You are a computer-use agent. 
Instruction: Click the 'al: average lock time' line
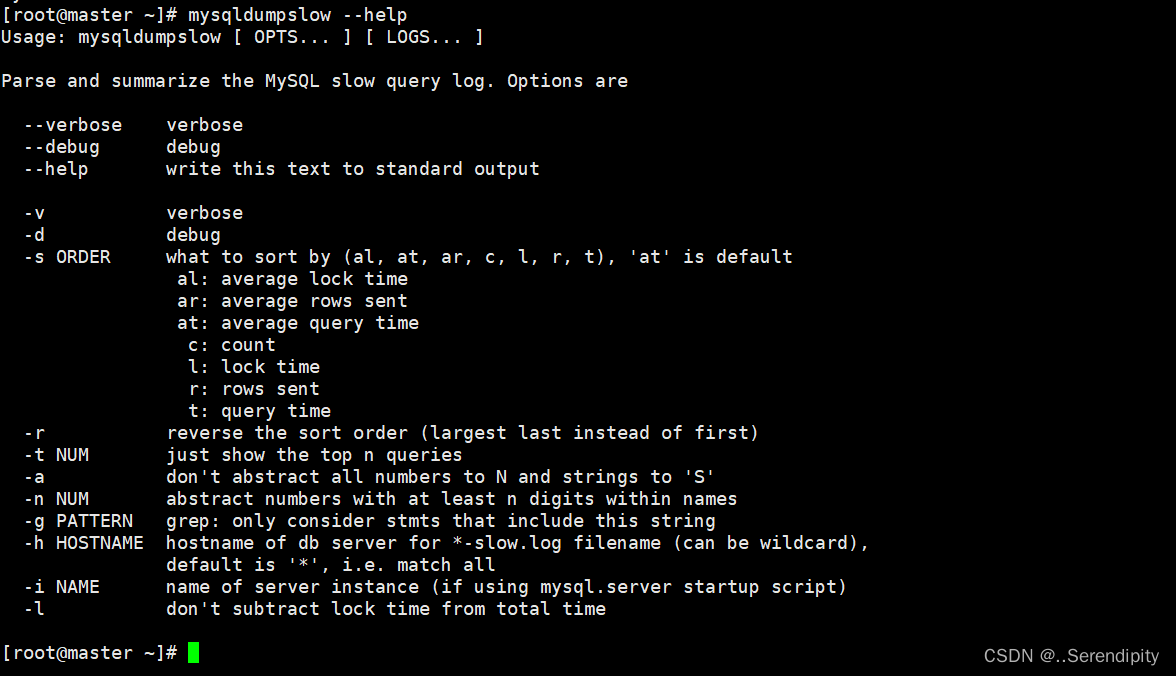pyautogui.click(x=292, y=279)
